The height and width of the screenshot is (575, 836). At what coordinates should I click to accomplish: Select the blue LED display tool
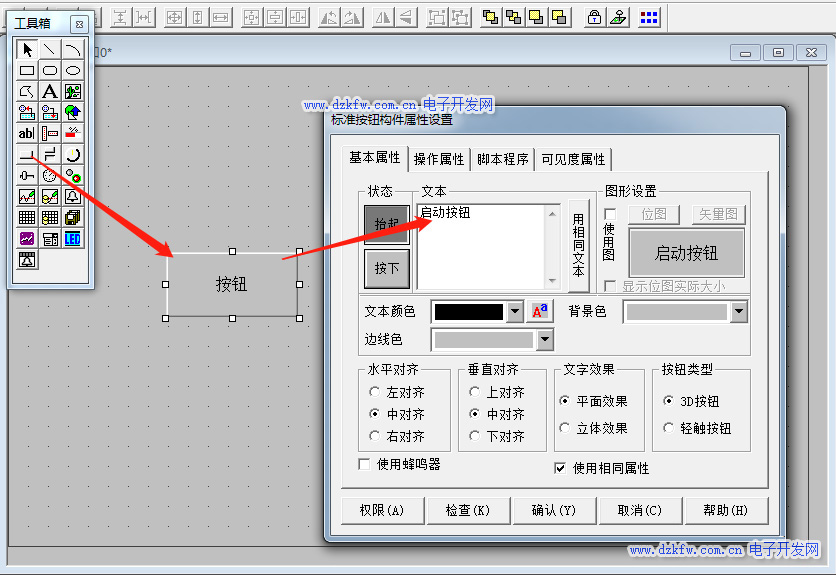[73, 239]
